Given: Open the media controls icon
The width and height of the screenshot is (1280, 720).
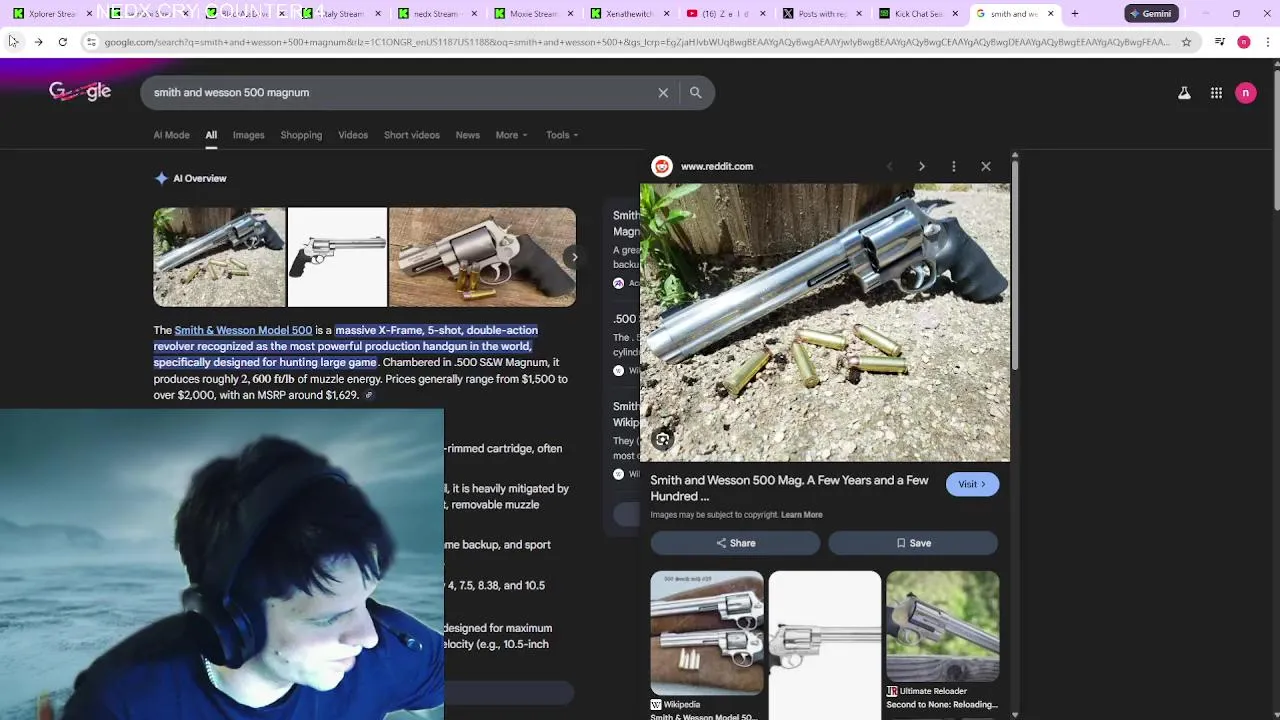Looking at the screenshot, I should (x=1220, y=42).
